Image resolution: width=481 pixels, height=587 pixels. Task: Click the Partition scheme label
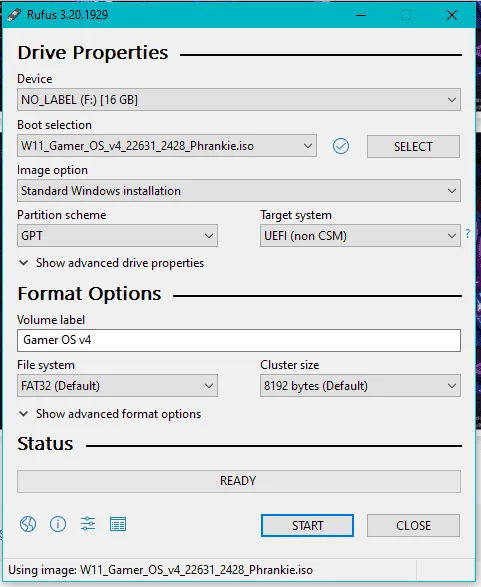(x=62, y=215)
